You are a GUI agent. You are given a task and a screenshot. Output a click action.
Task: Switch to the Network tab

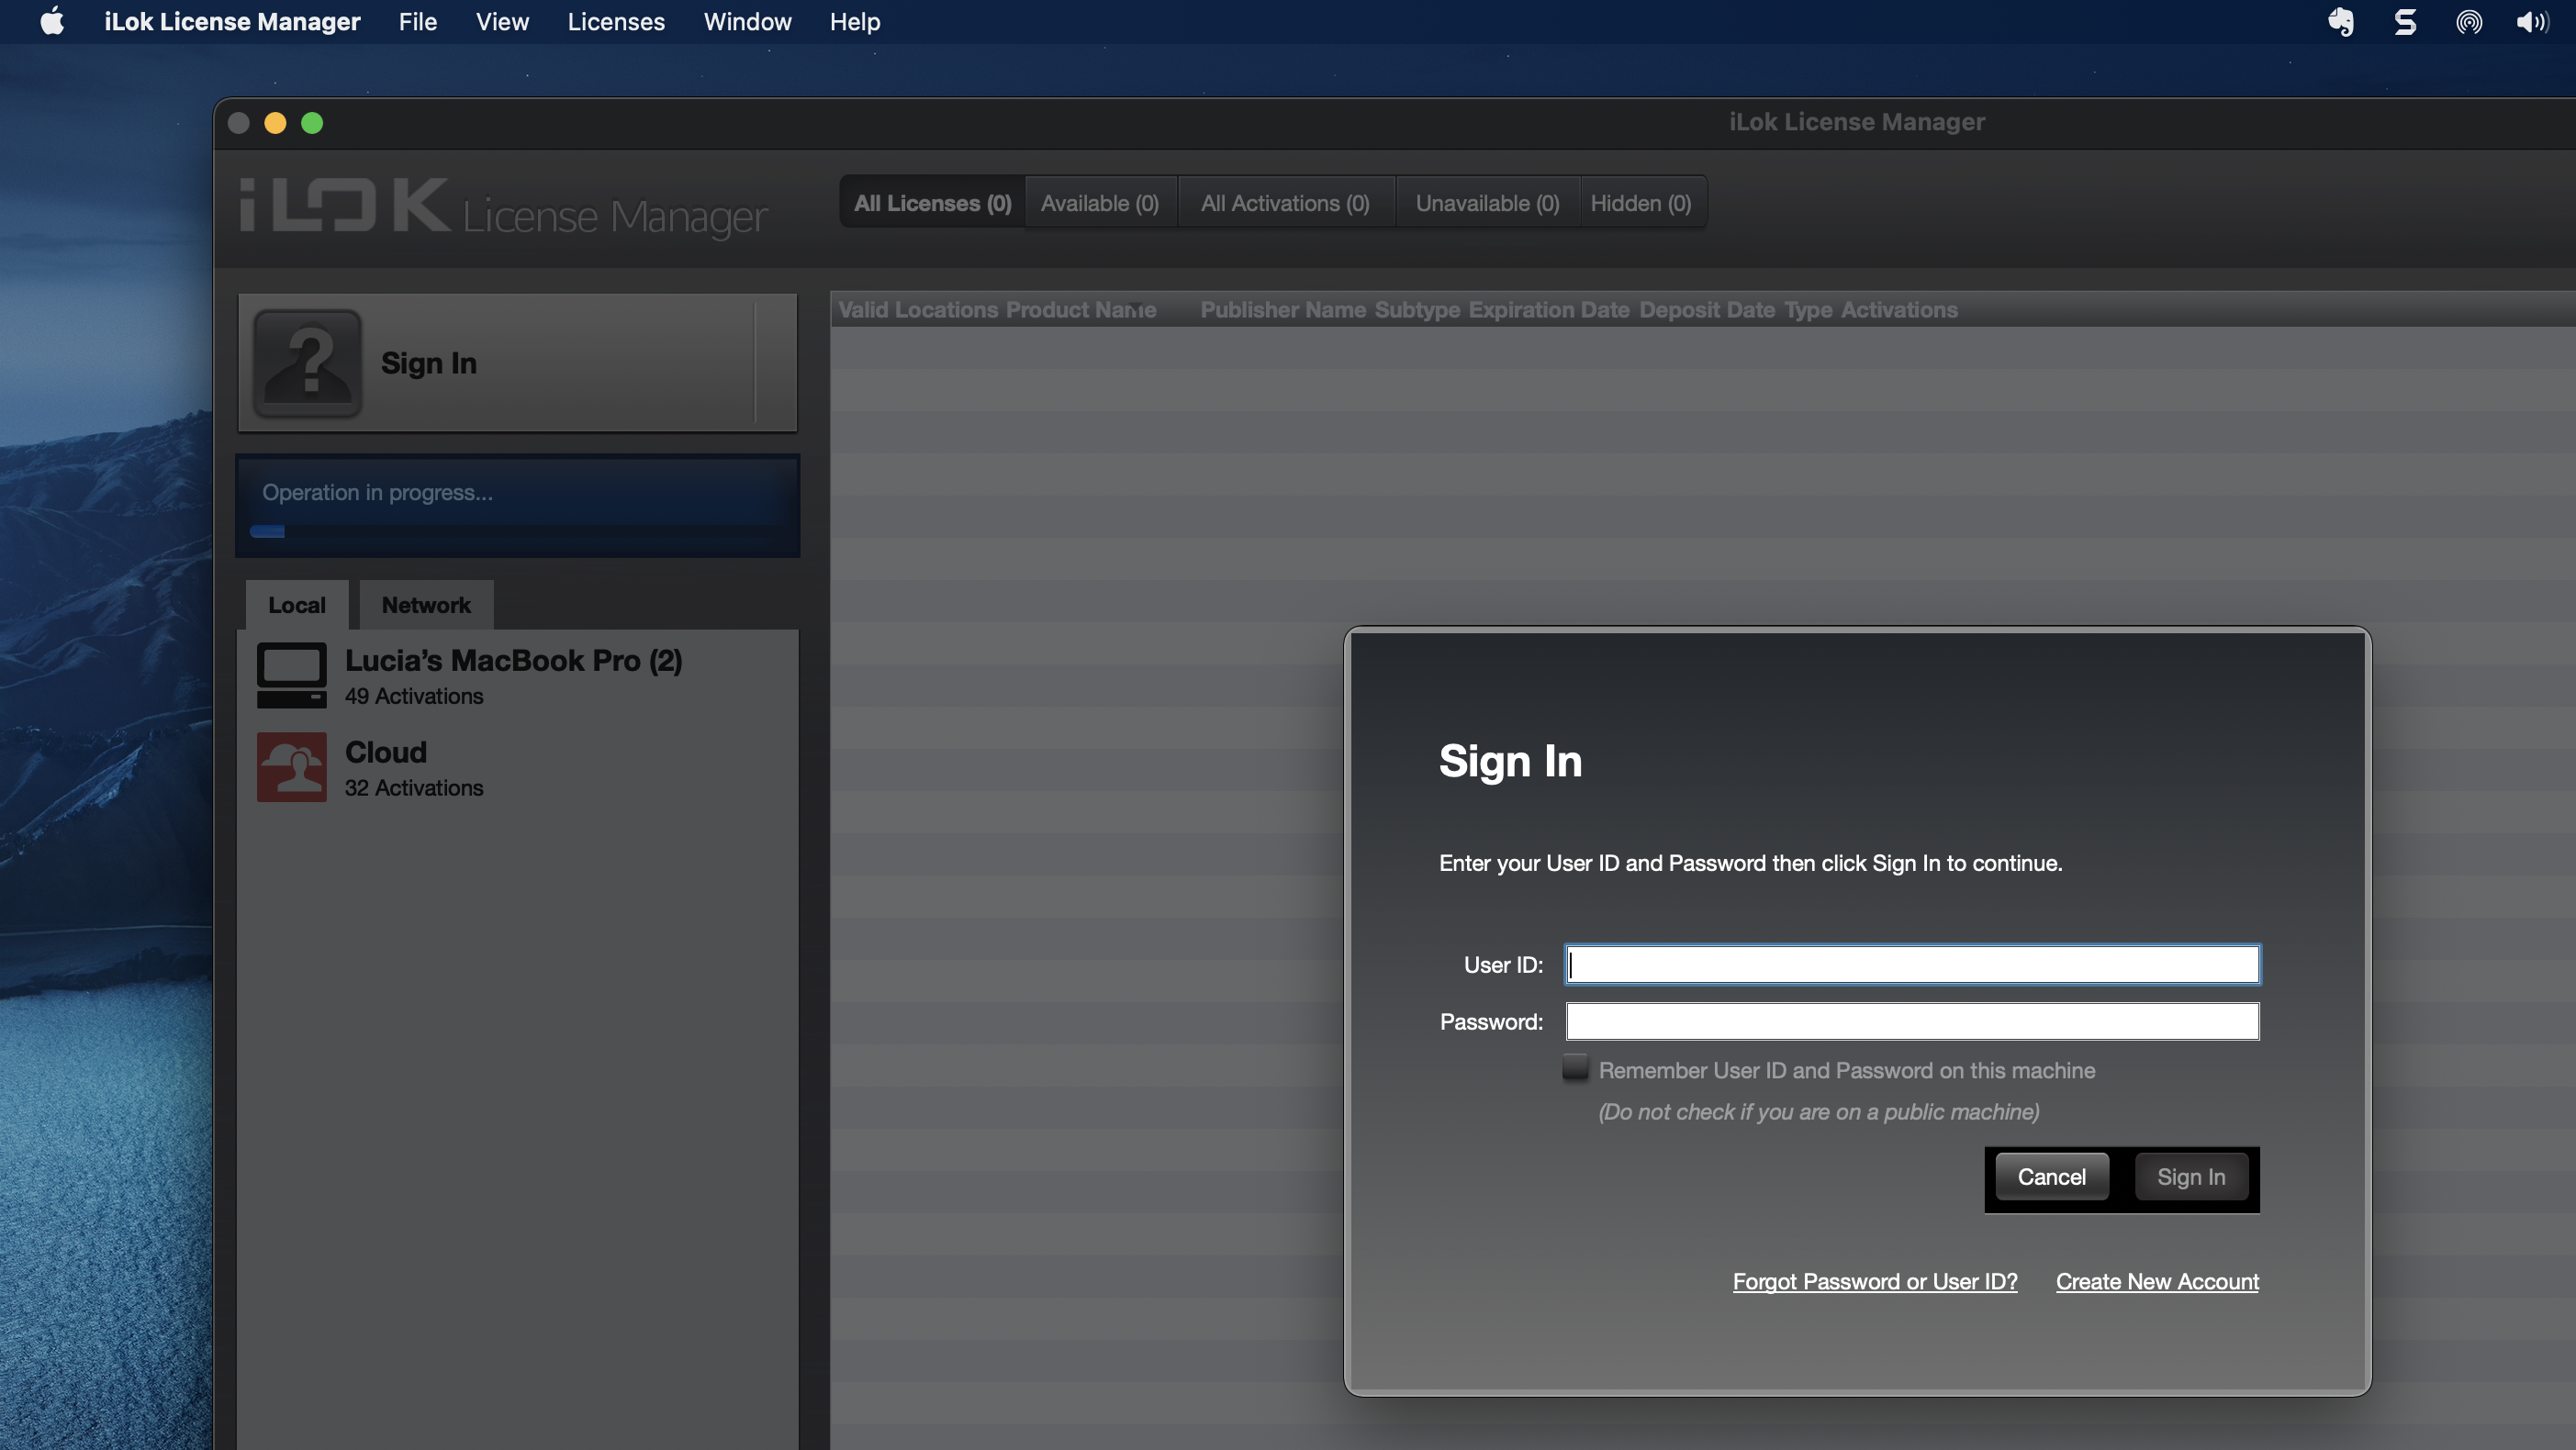(426, 605)
